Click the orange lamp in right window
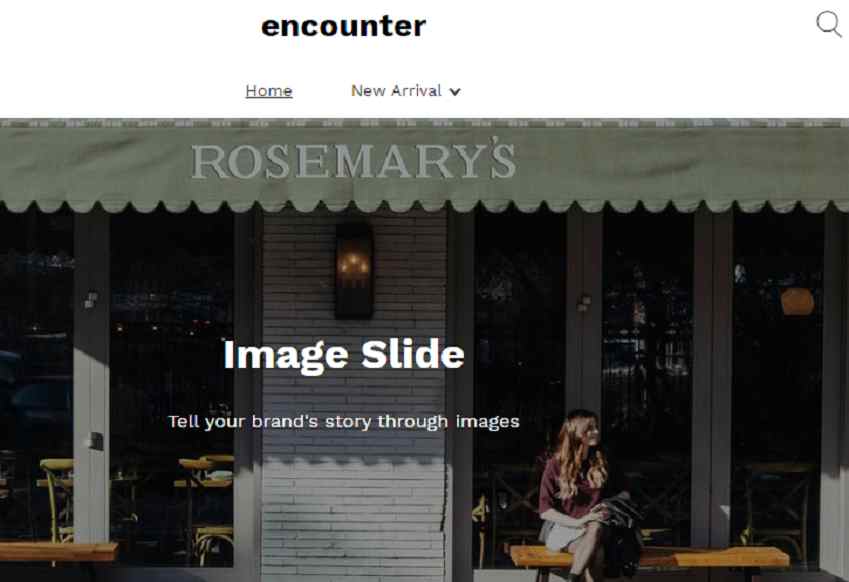The width and height of the screenshot is (849, 582). point(797,302)
